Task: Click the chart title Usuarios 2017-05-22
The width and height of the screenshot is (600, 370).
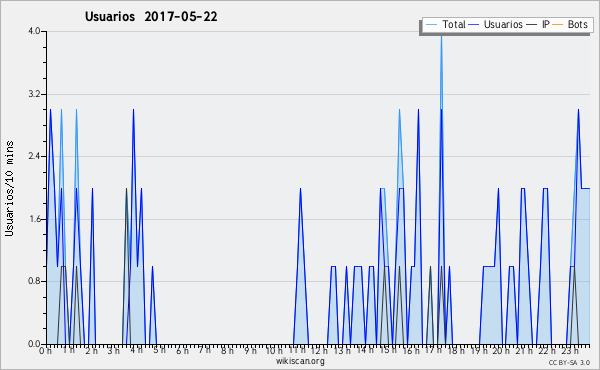Action: point(151,17)
